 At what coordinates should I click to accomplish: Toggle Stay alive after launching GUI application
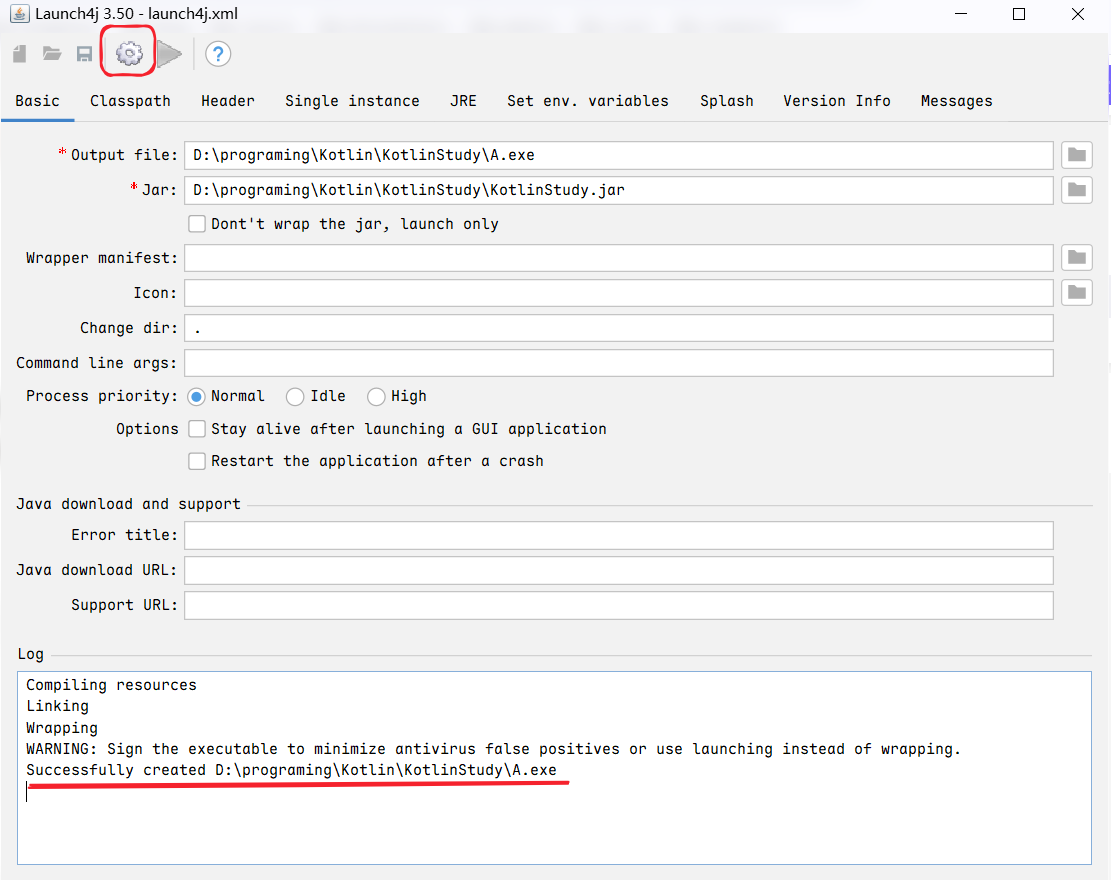click(197, 429)
